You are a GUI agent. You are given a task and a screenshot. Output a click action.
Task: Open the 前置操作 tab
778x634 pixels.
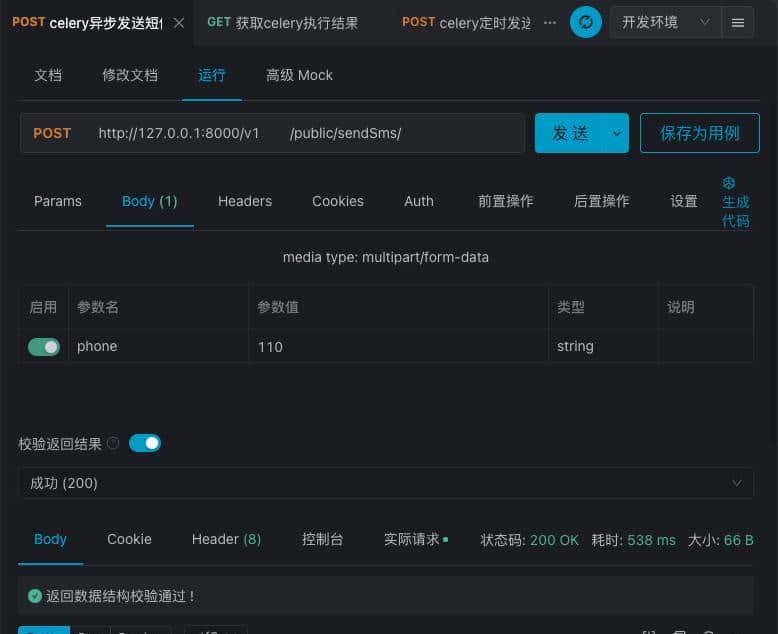point(506,201)
